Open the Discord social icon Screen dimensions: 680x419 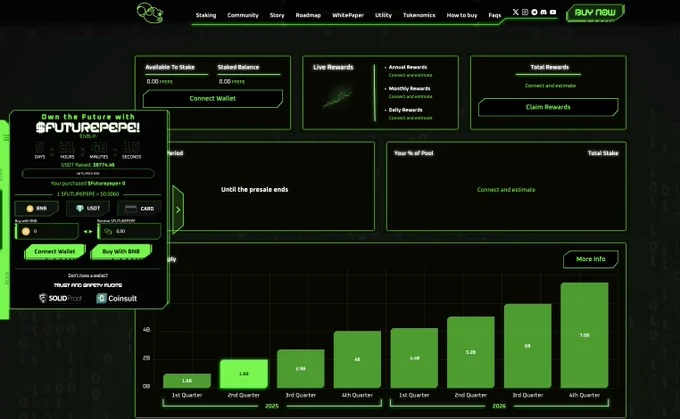[x=543, y=12]
